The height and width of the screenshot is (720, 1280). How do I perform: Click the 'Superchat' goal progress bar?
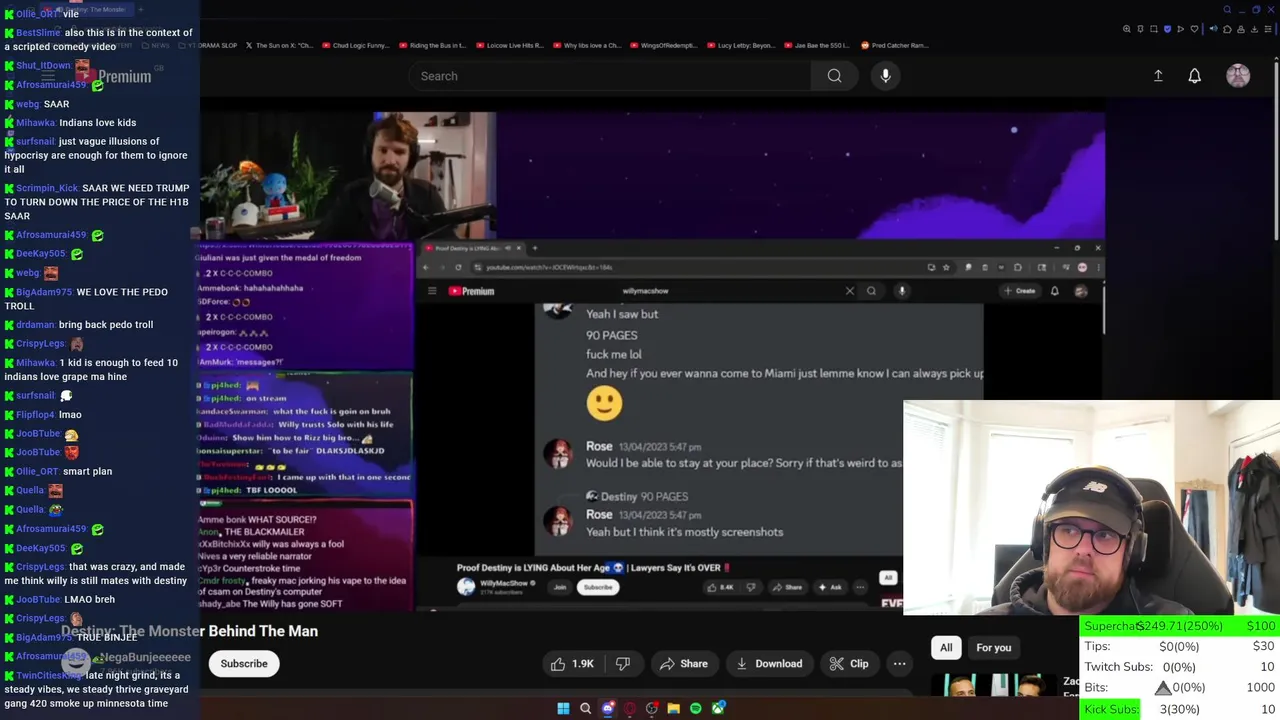[1179, 626]
